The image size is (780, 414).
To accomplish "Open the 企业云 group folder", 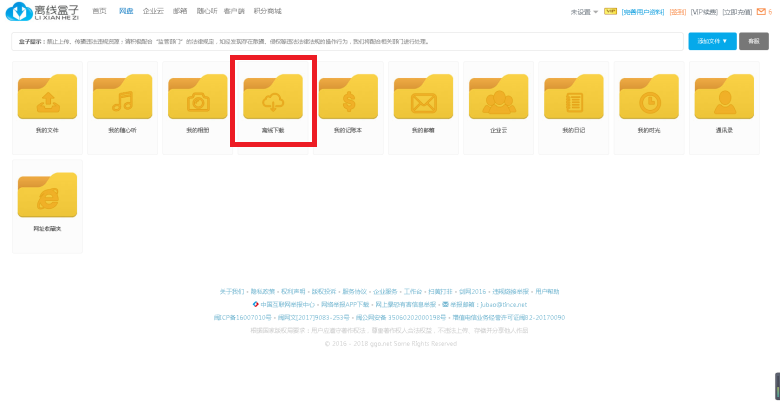I will pos(498,98).
